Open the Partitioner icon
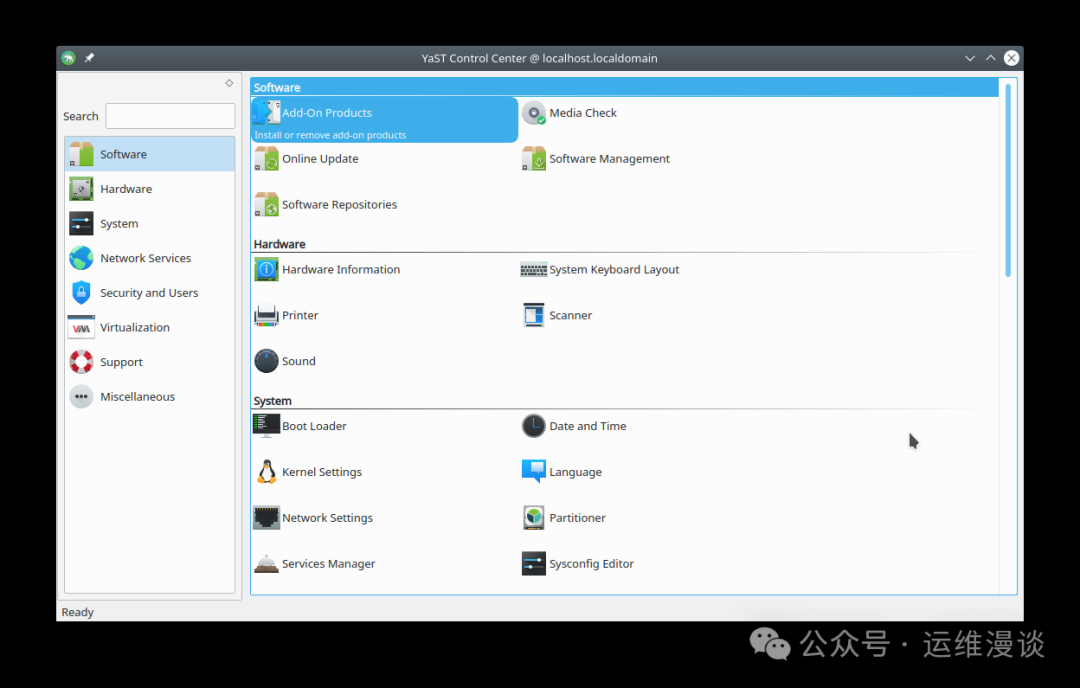Screen dimensions: 1080x688 click(533, 518)
